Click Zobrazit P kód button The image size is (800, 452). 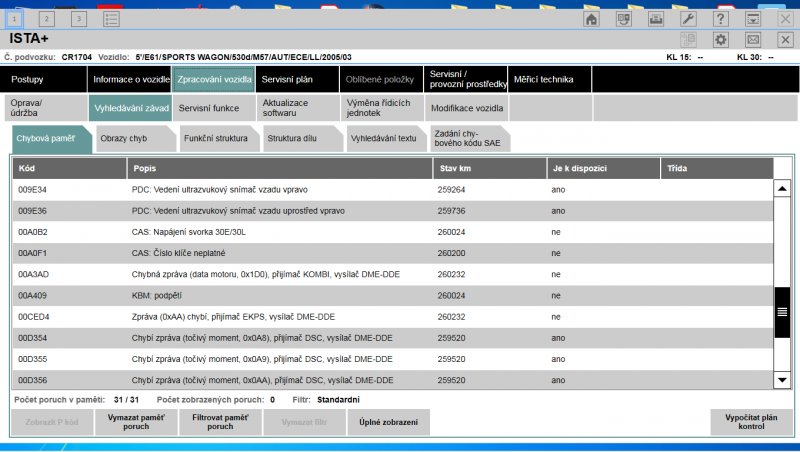pyautogui.click(x=52, y=422)
